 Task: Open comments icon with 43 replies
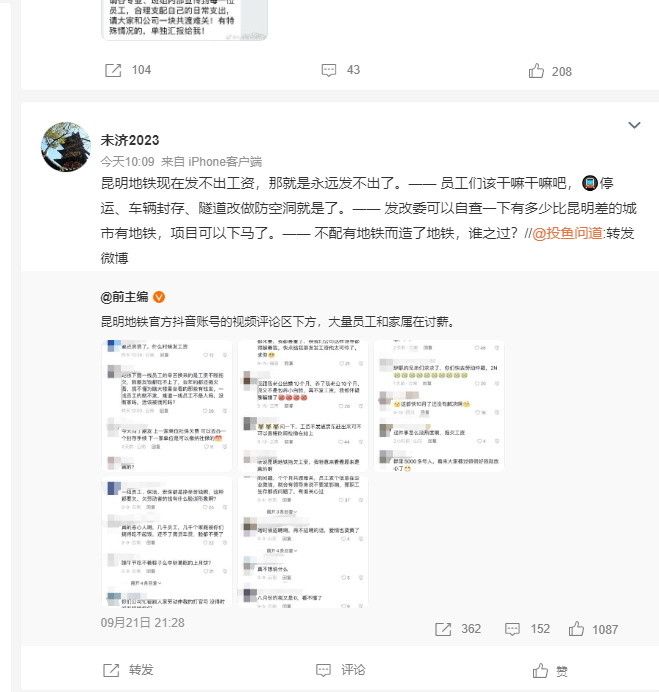[329, 70]
